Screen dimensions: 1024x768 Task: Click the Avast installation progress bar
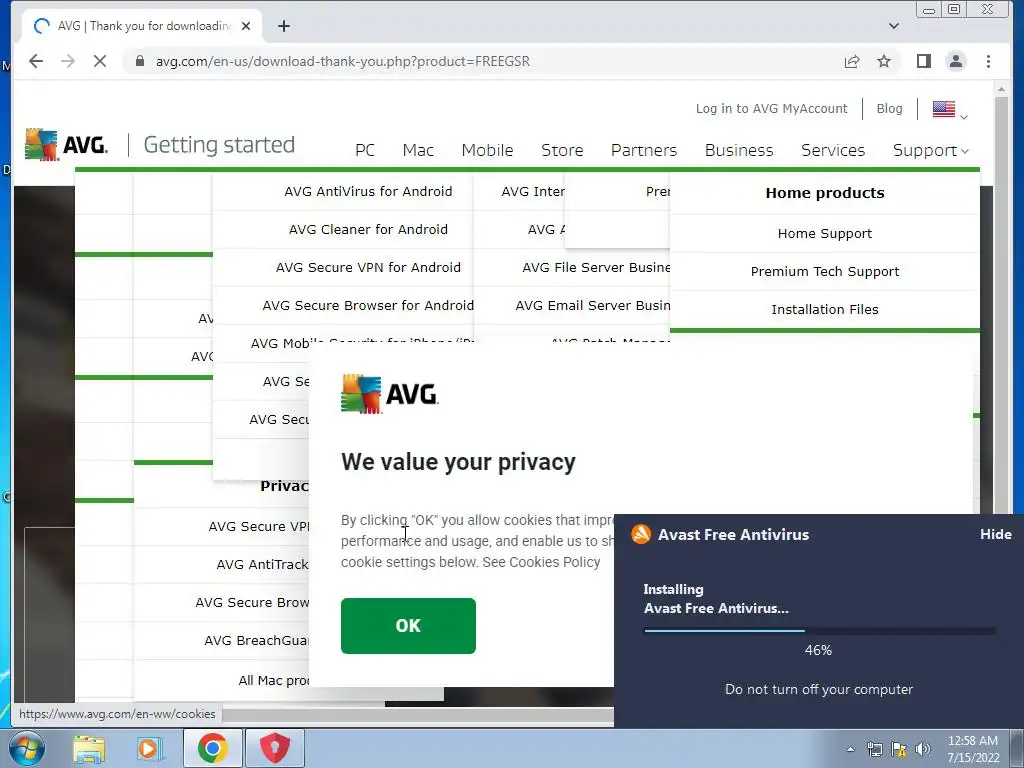click(x=820, y=631)
